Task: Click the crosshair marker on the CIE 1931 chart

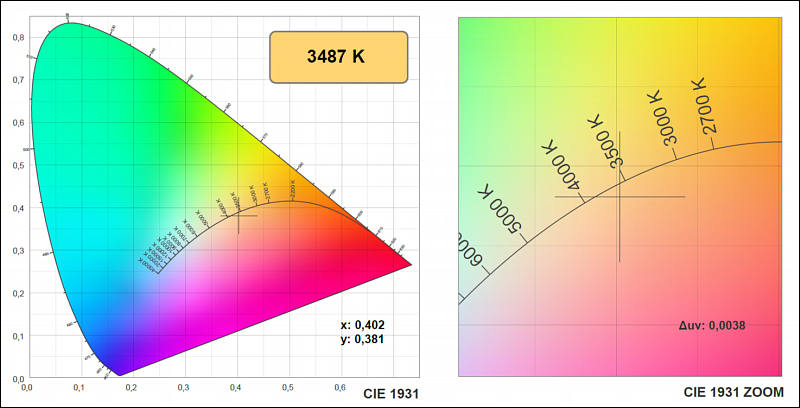Action: coord(238,216)
